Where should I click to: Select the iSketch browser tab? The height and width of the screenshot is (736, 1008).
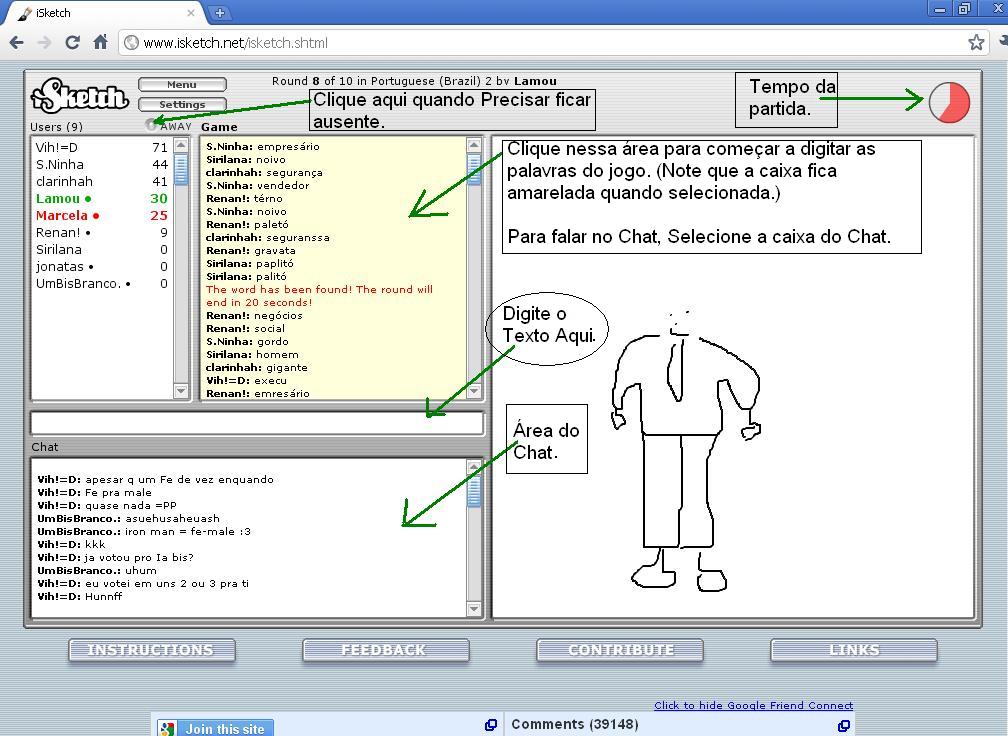tap(103, 13)
